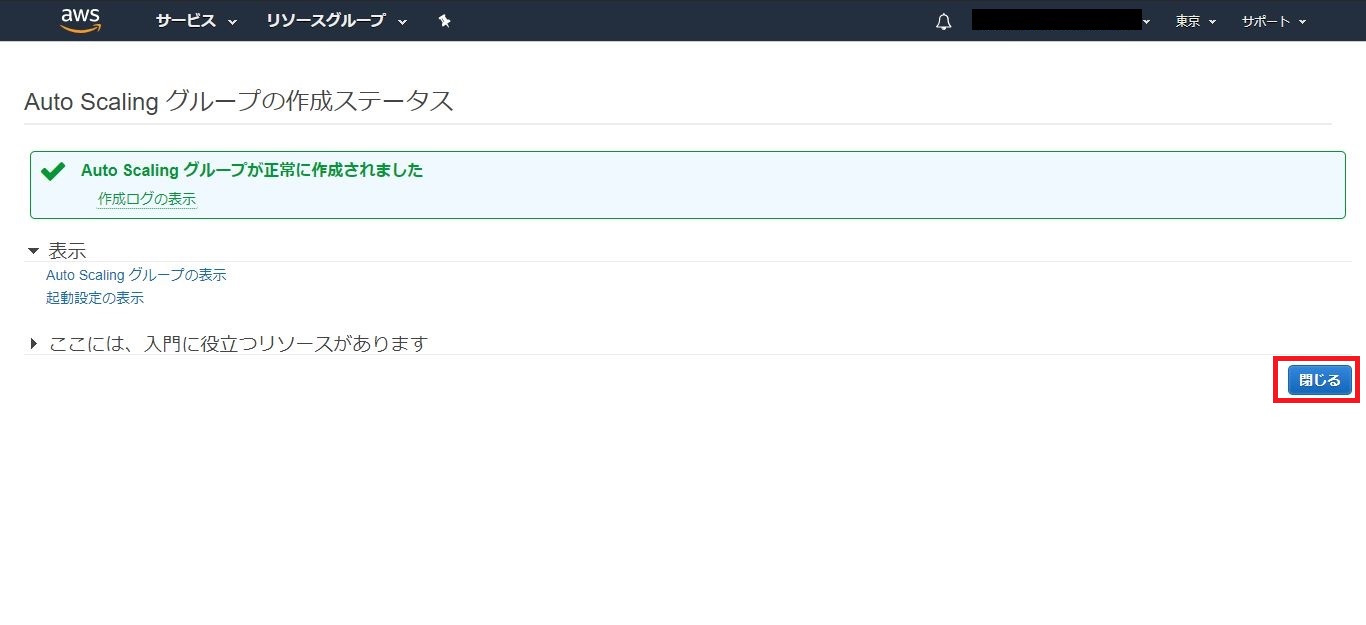The height and width of the screenshot is (625, 1366).
Task: Open the サポート dropdown
Action: [x=1273, y=21]
